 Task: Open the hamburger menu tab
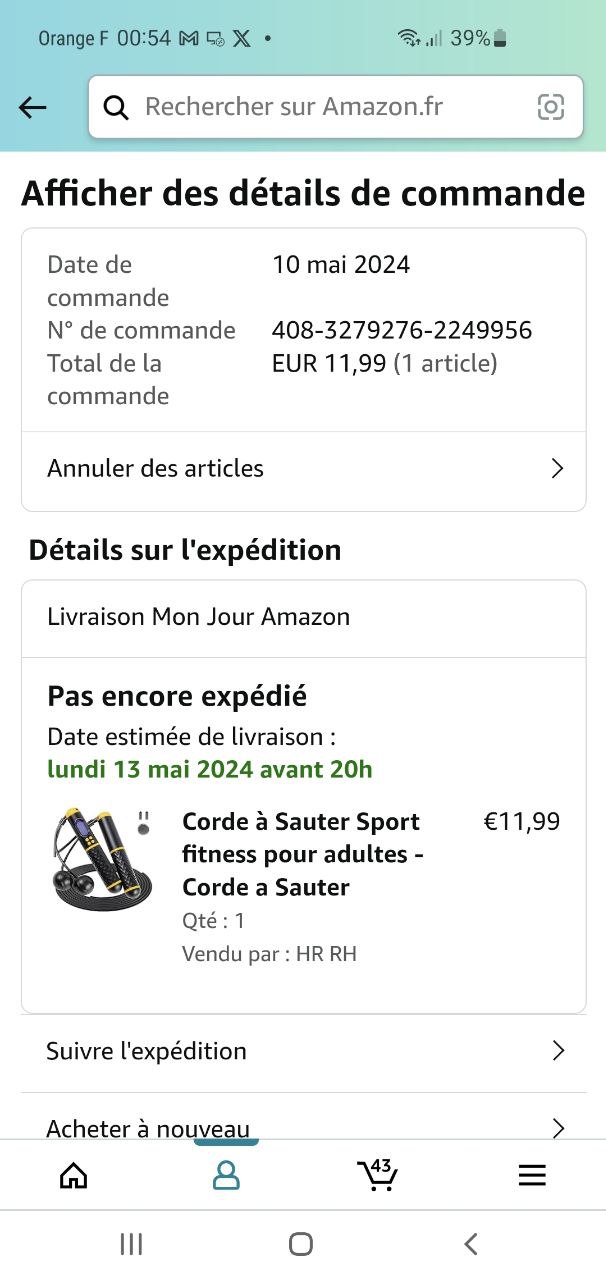coord(532,1175)
